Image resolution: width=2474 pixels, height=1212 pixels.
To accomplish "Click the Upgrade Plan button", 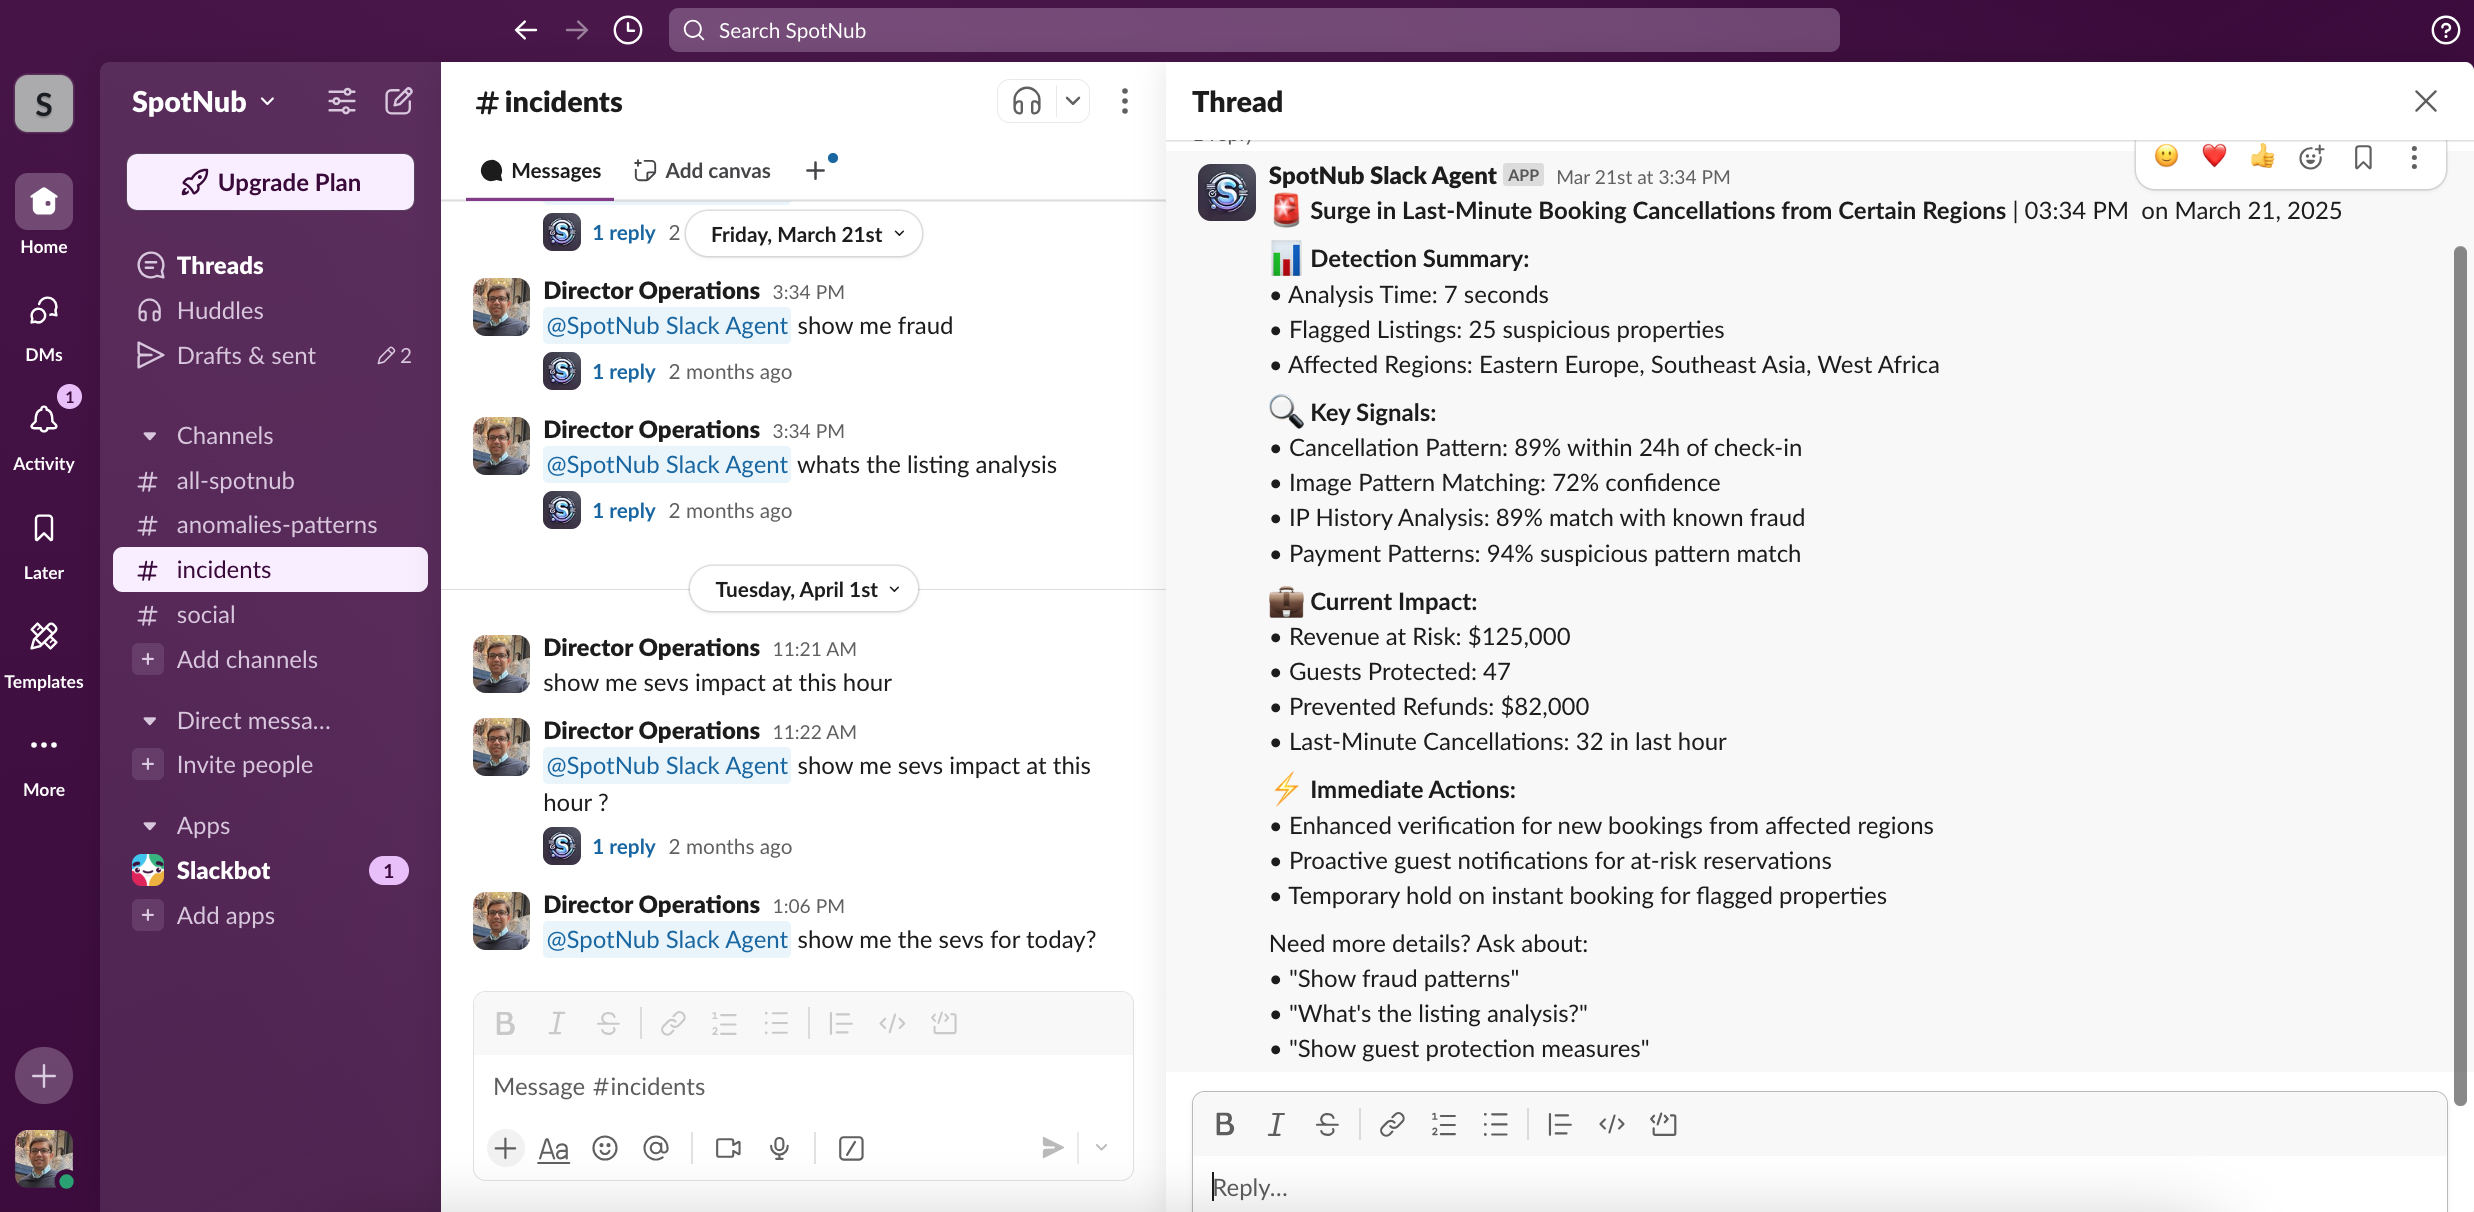I will pyautogui.click(x=270, y=182).
